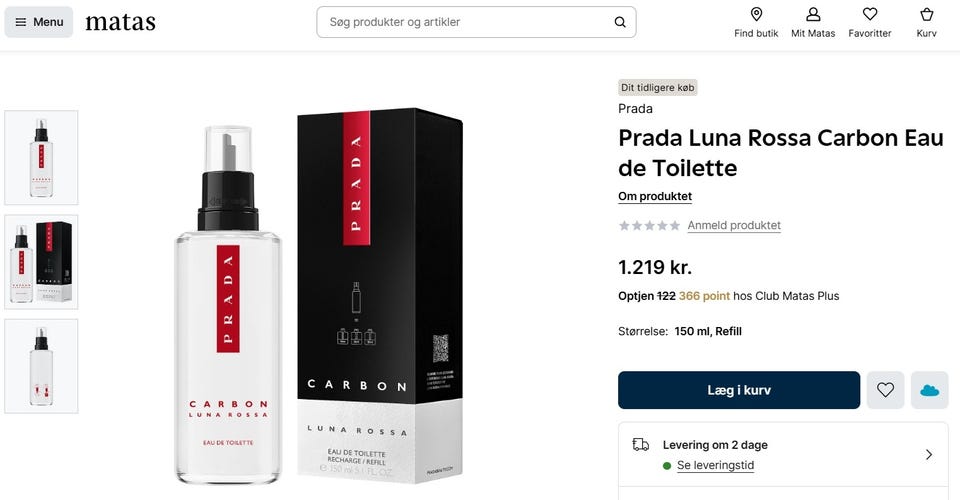
Task: Jump to Om produktet section
Action: click(x=654, y=196)
